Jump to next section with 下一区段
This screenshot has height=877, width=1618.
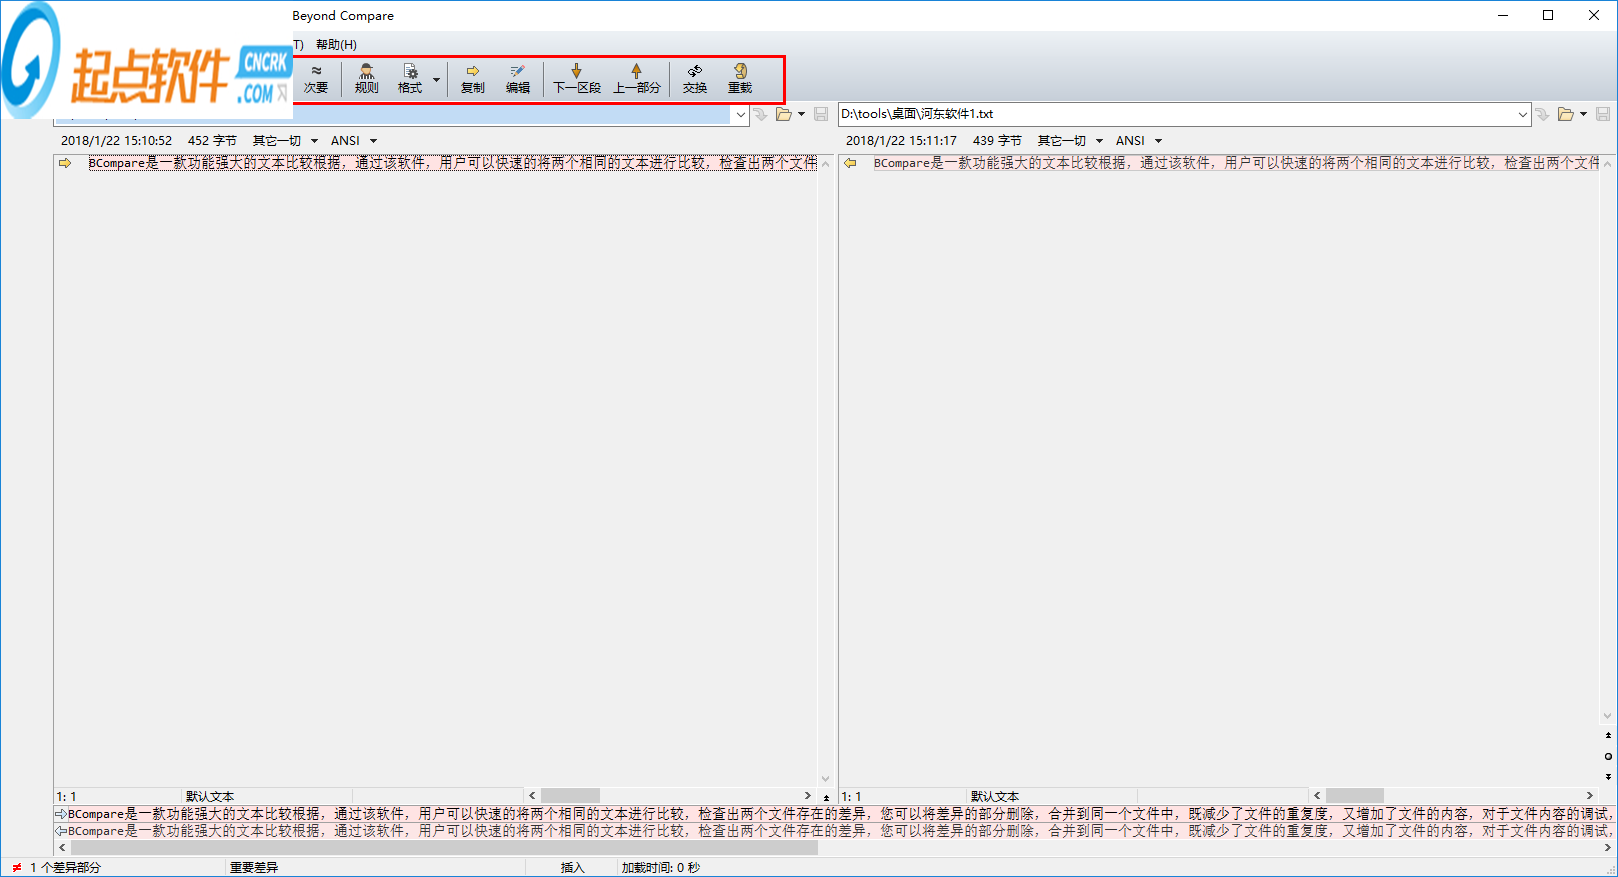577,79
